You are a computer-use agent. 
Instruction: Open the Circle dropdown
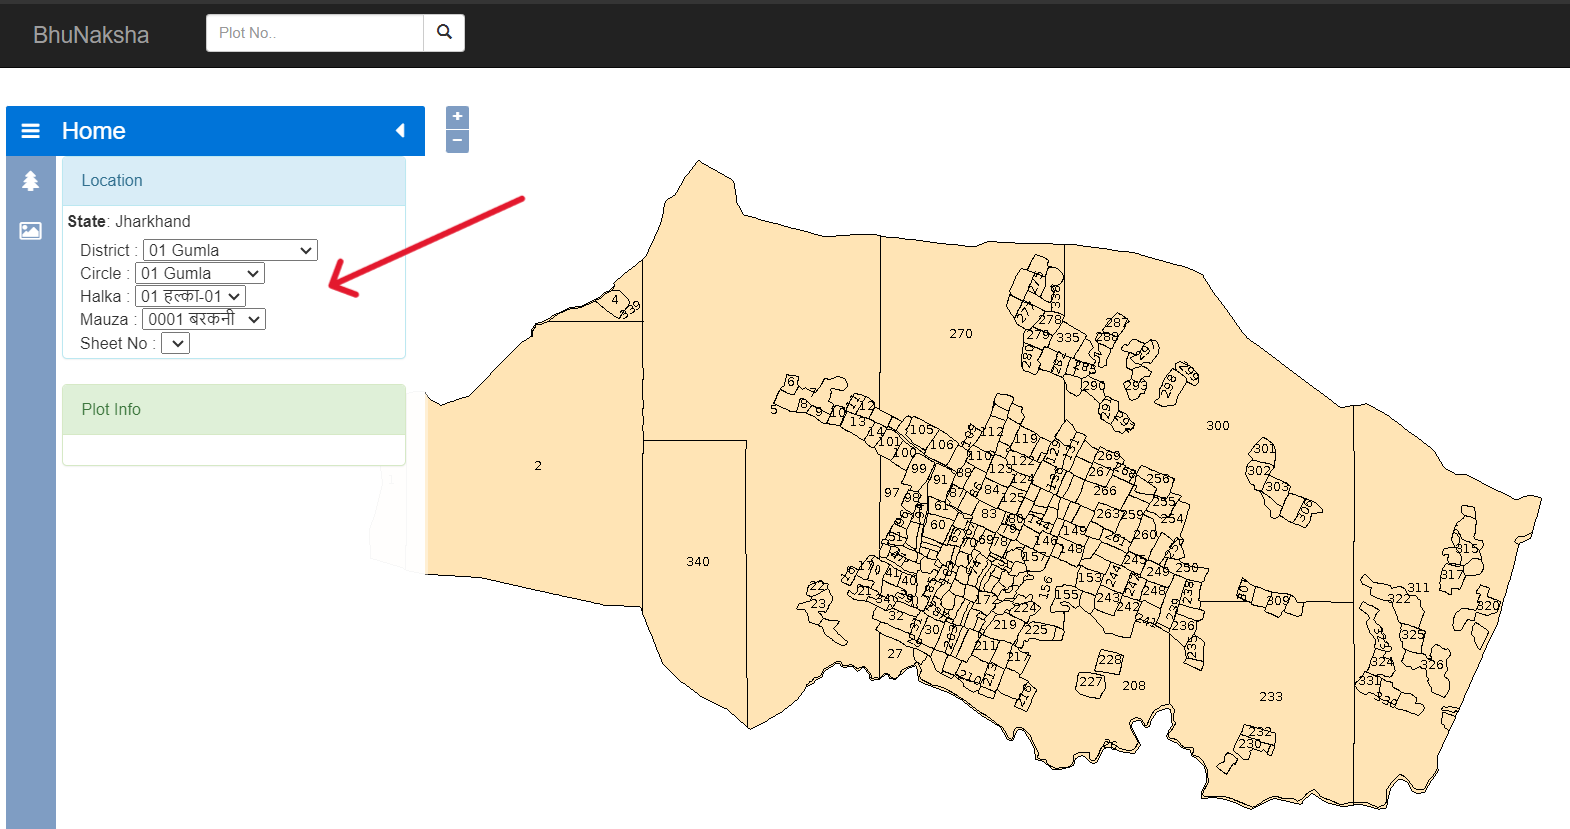200,273
